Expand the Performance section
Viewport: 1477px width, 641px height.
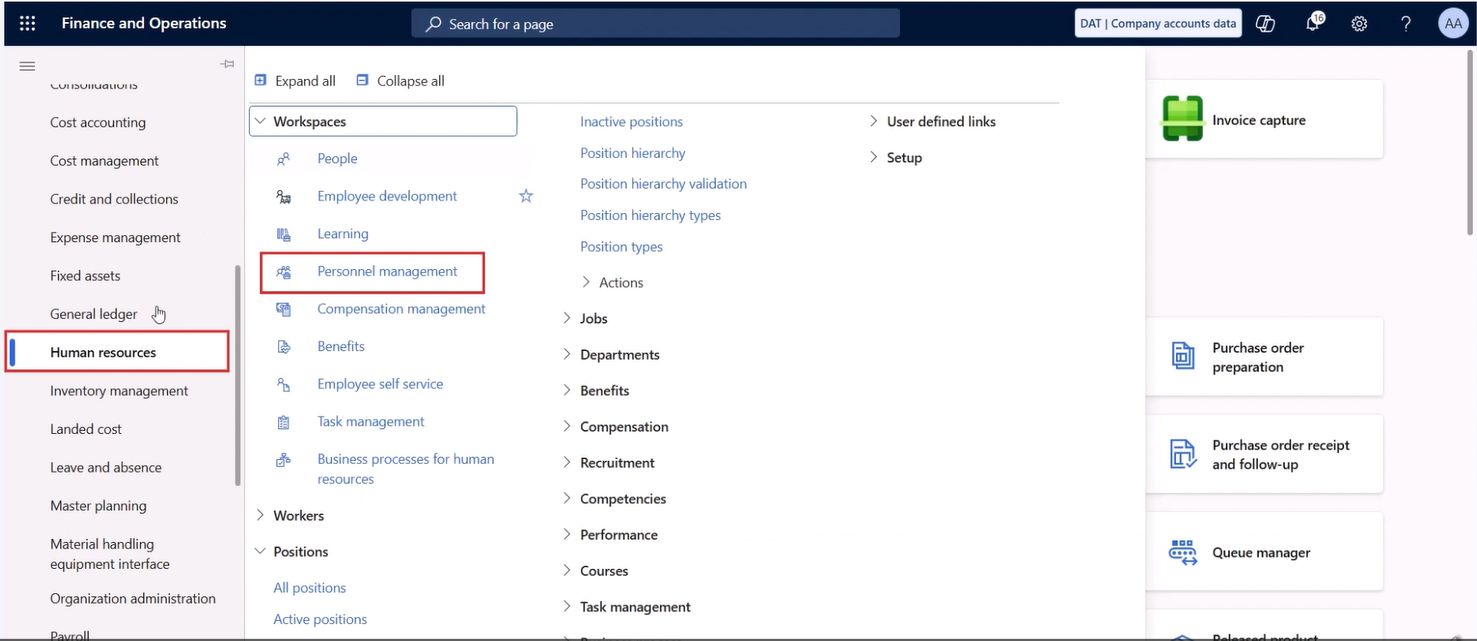(x=567, y=534)
